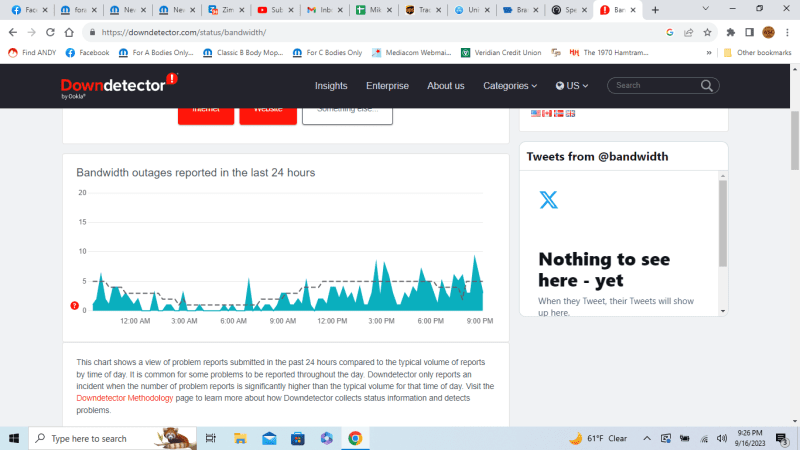Open the For C Bodies Only bookmark
The width and height of the screenshot is (800, 450).
pos(328,53)
